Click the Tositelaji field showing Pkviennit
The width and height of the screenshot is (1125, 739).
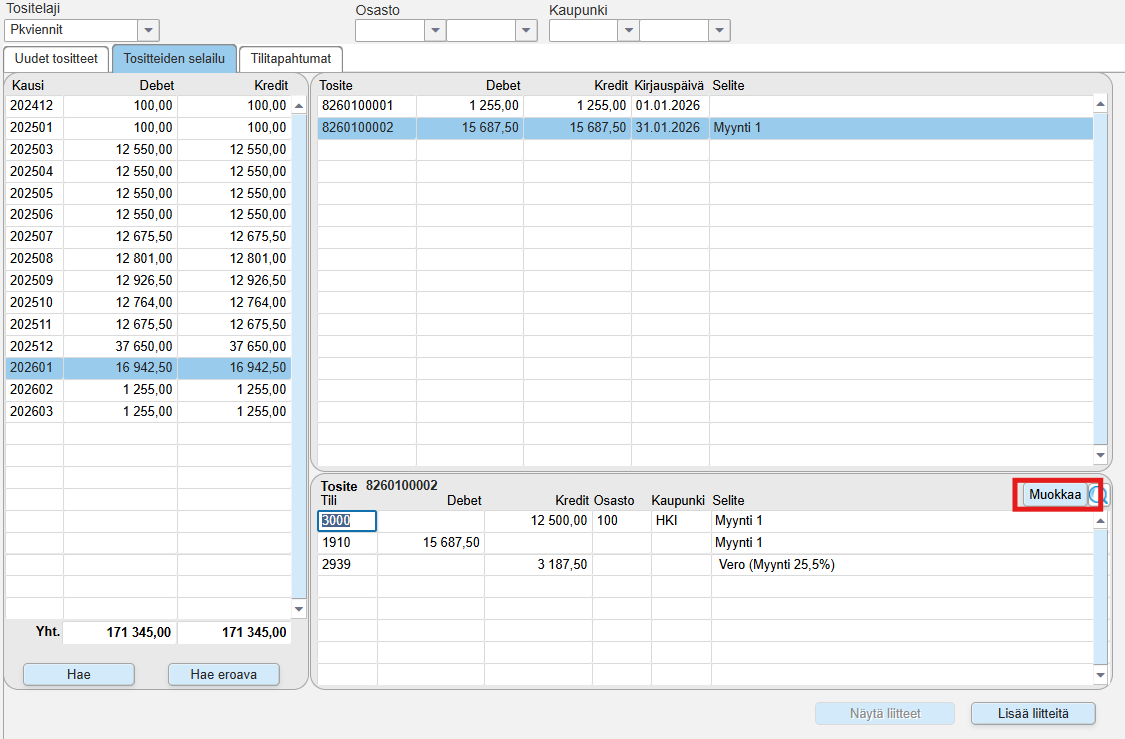[71, 30]
